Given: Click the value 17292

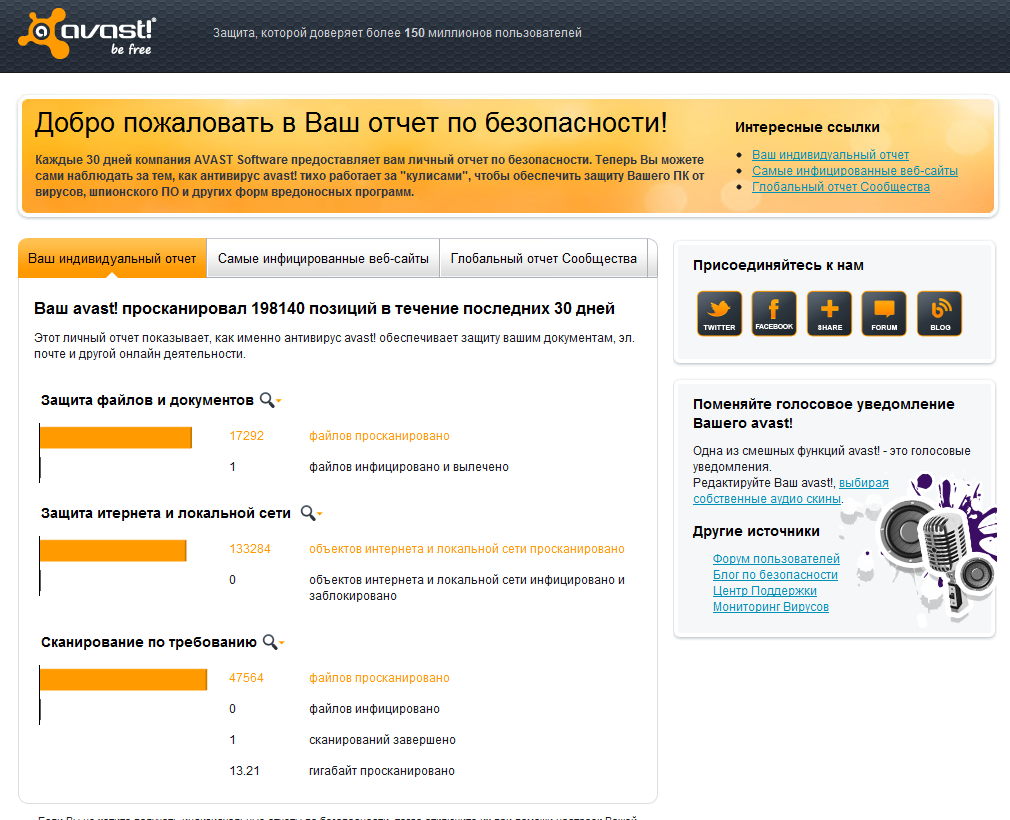Looking at the screenshot, I should [x=247, y=436].
